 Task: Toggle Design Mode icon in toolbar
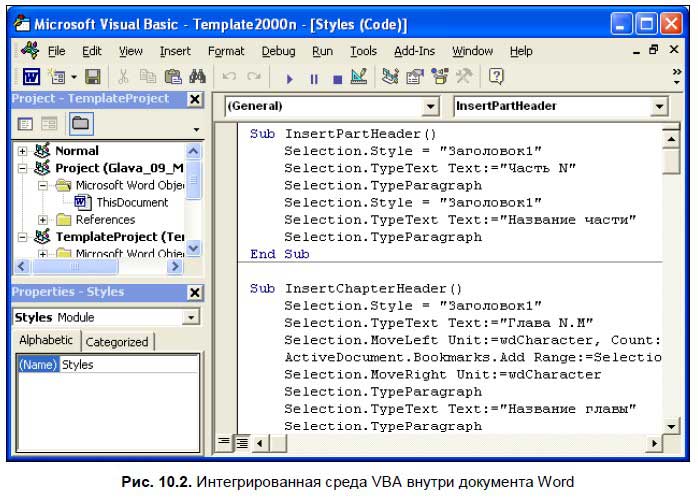pyautogui.click(x=358, y=77)
